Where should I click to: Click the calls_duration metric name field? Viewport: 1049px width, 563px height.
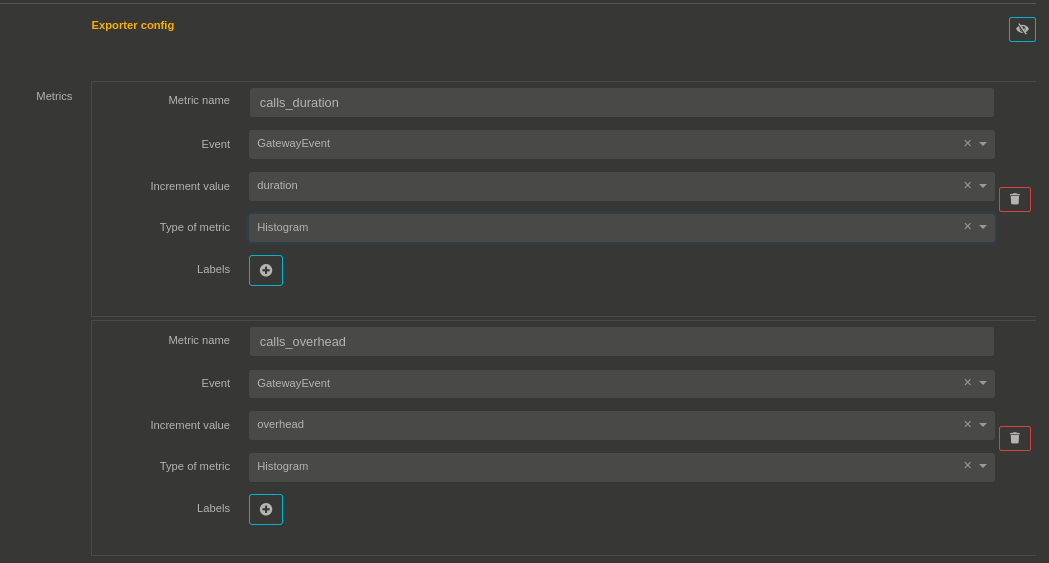tap(620, 103)
